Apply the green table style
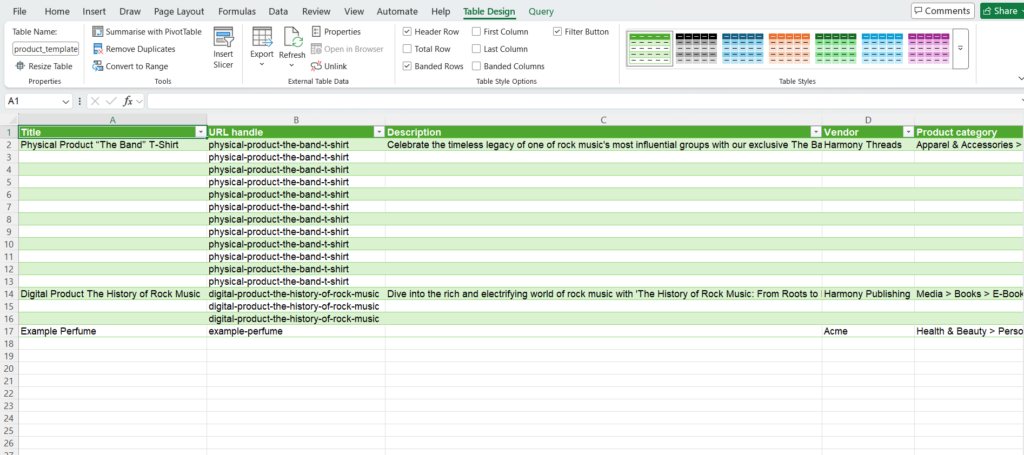The width and height of the screenshot is (1024, 455). (835, 48)
